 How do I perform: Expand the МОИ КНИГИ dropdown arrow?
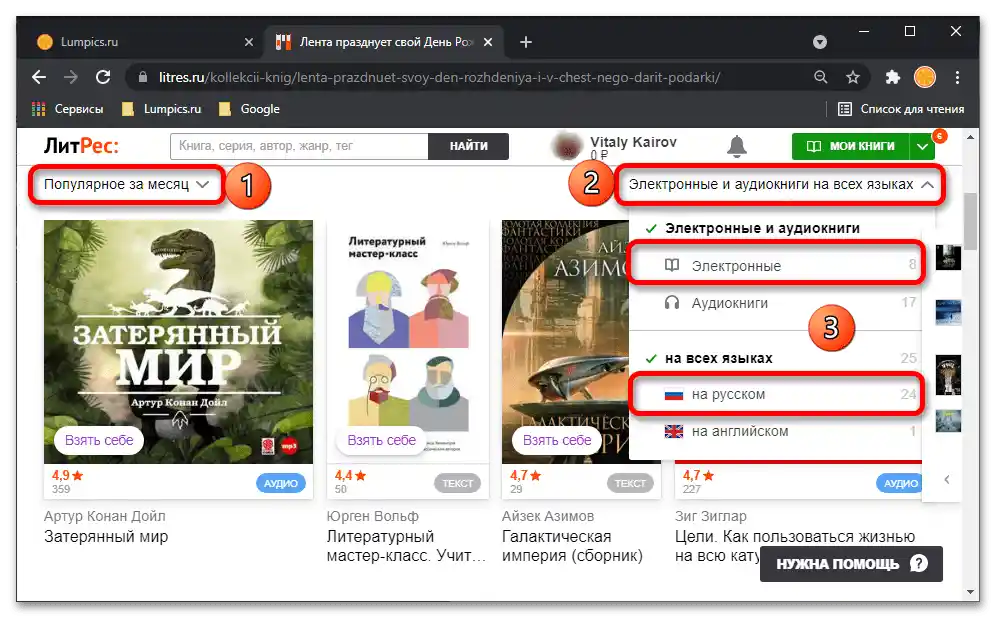pos(922,146)
